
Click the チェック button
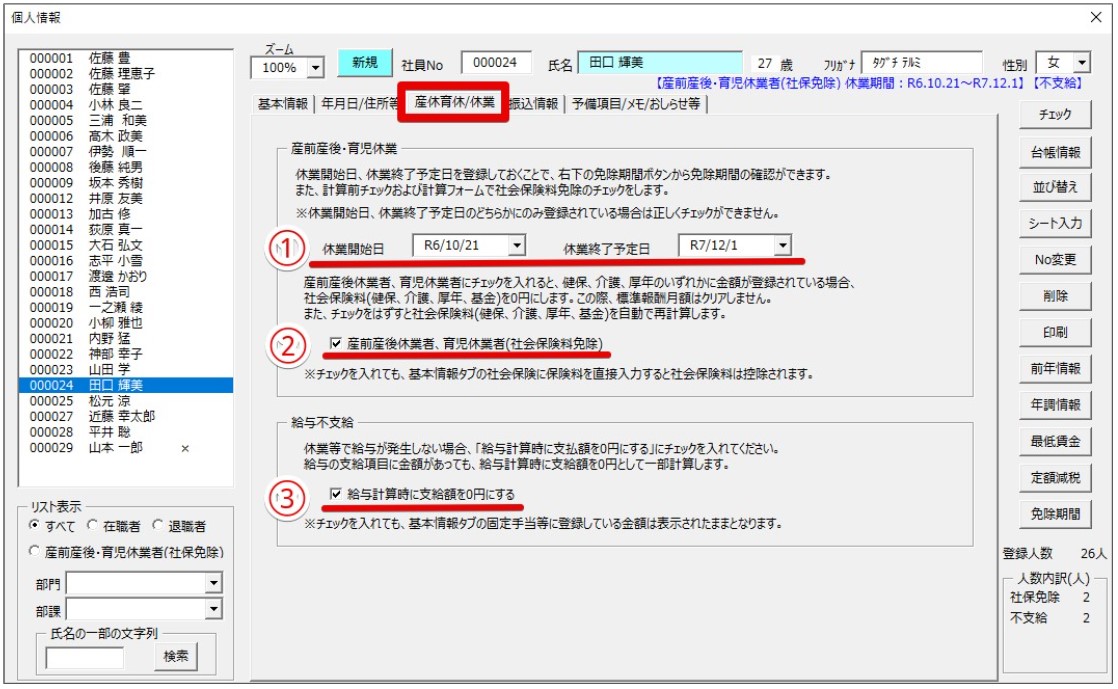[1055, 114]
